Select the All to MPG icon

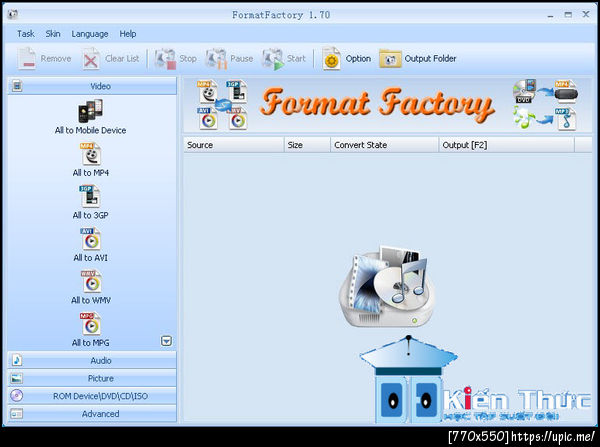(91, 324)
